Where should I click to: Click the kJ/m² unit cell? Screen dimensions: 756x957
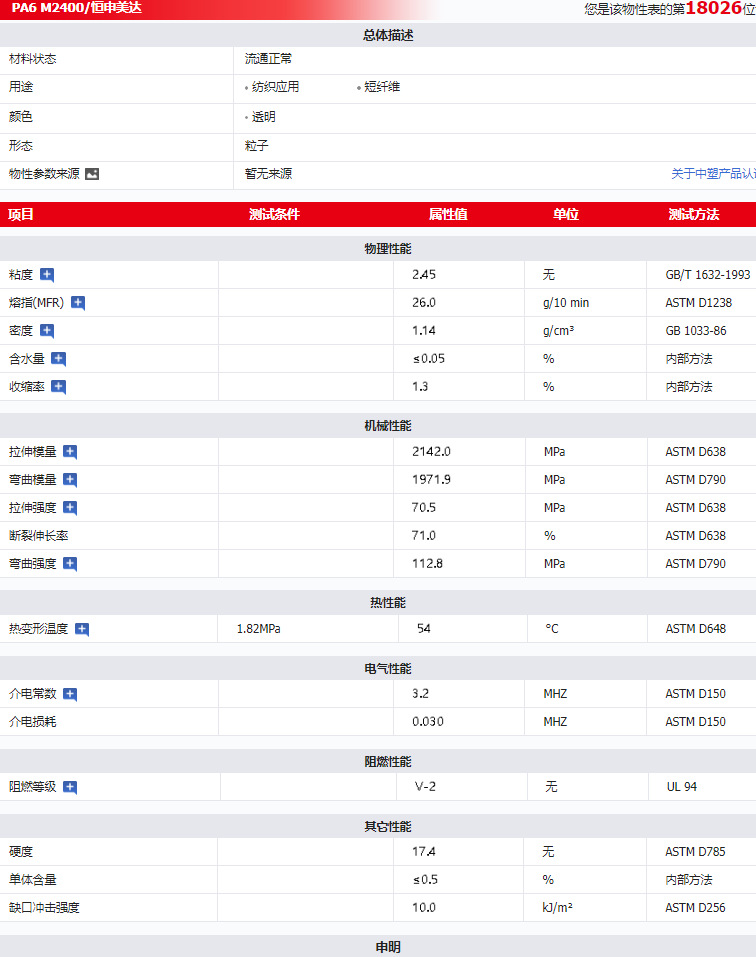click(x=557, y=908)
